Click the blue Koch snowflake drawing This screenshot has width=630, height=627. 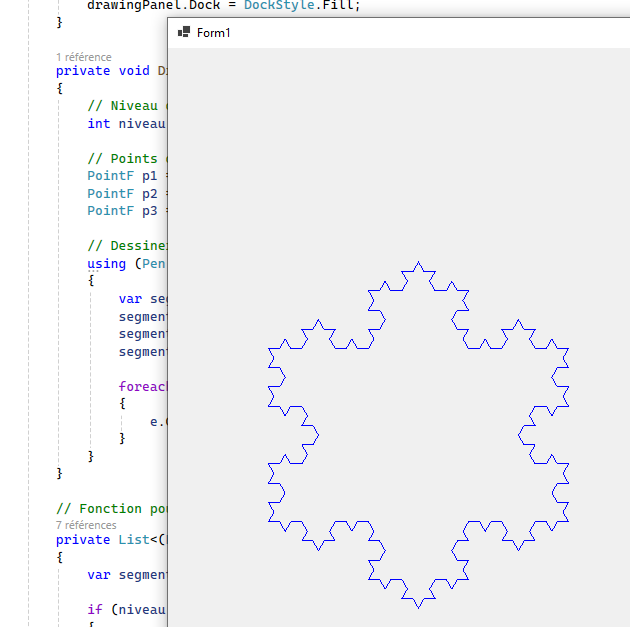coord(418,435)
